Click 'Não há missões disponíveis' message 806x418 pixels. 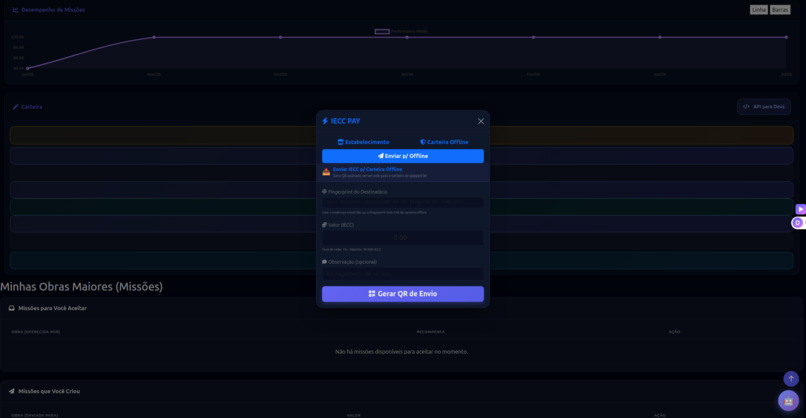[401, 352]
